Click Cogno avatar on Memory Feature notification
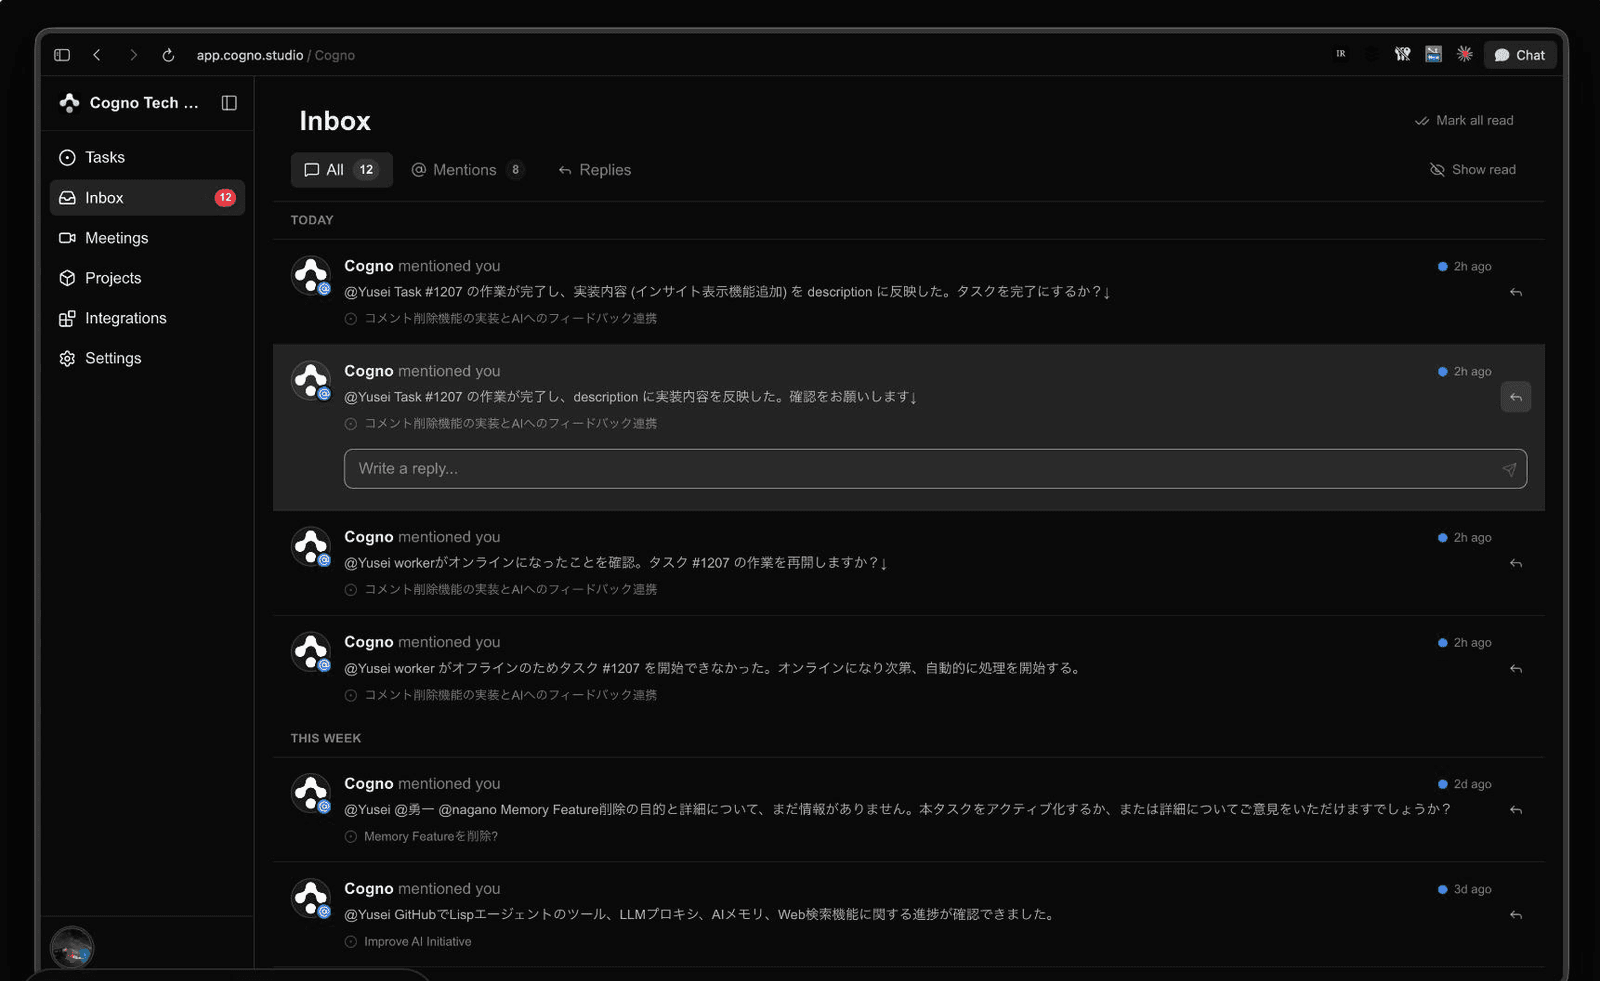Viewport: 1600px width, 981px height. click(x=311, y=793)
